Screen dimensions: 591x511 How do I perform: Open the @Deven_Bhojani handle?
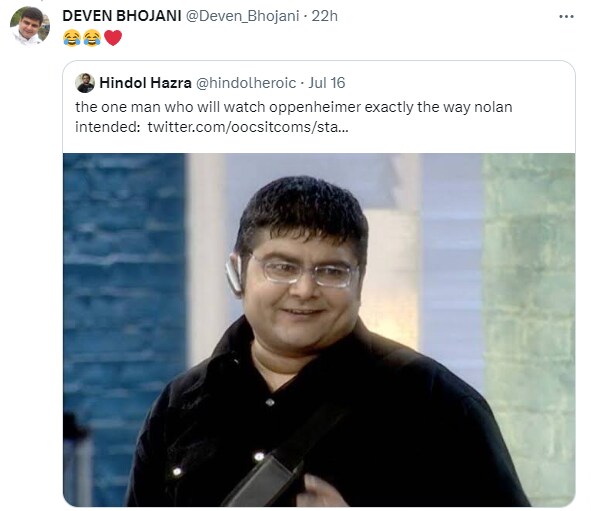click(x=243, y=16)
